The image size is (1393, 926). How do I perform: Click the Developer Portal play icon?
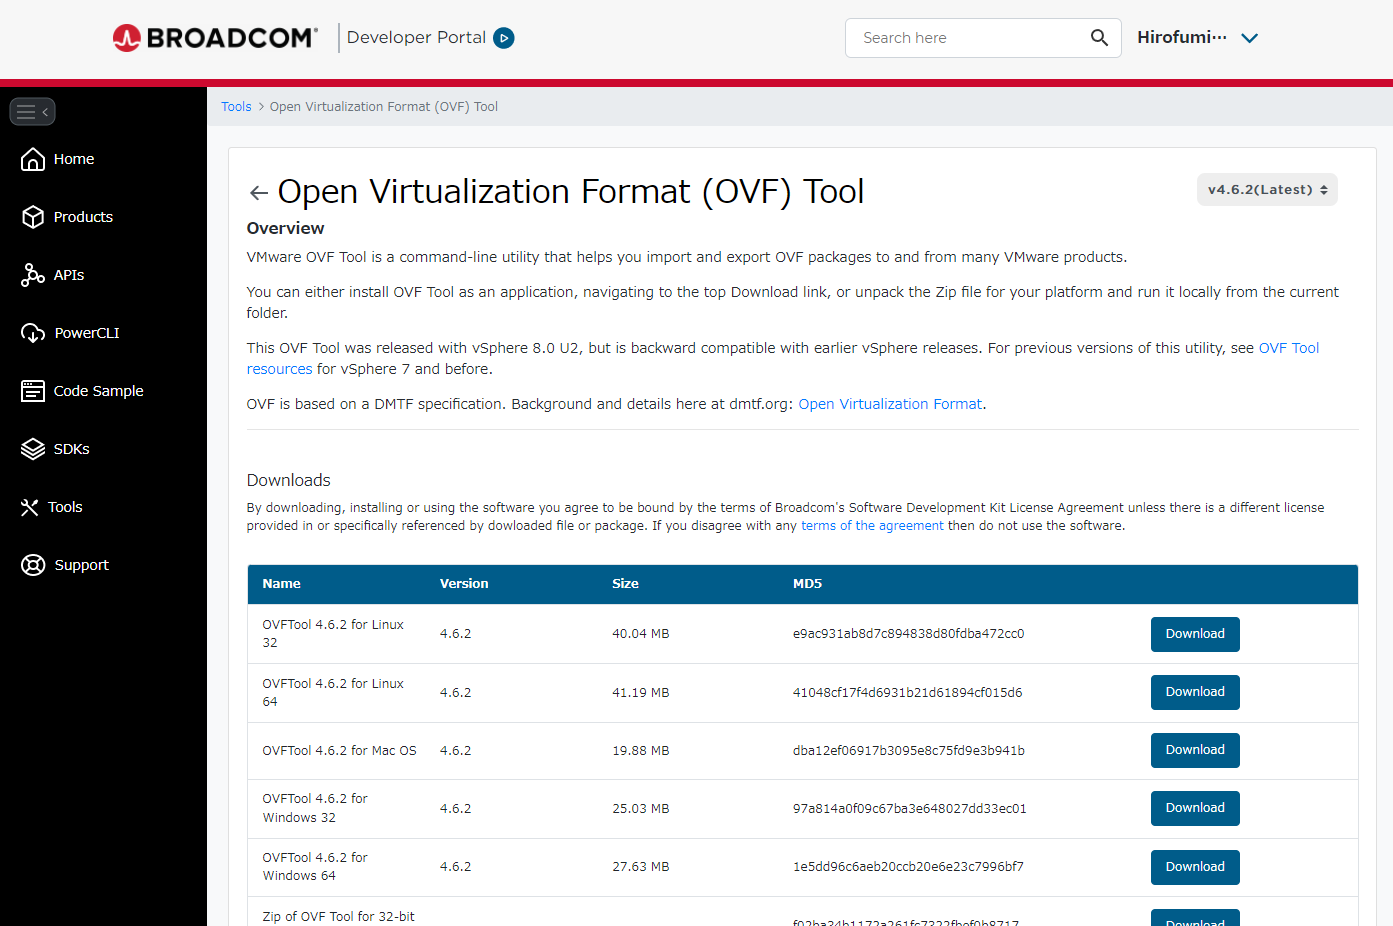point(504,38)
